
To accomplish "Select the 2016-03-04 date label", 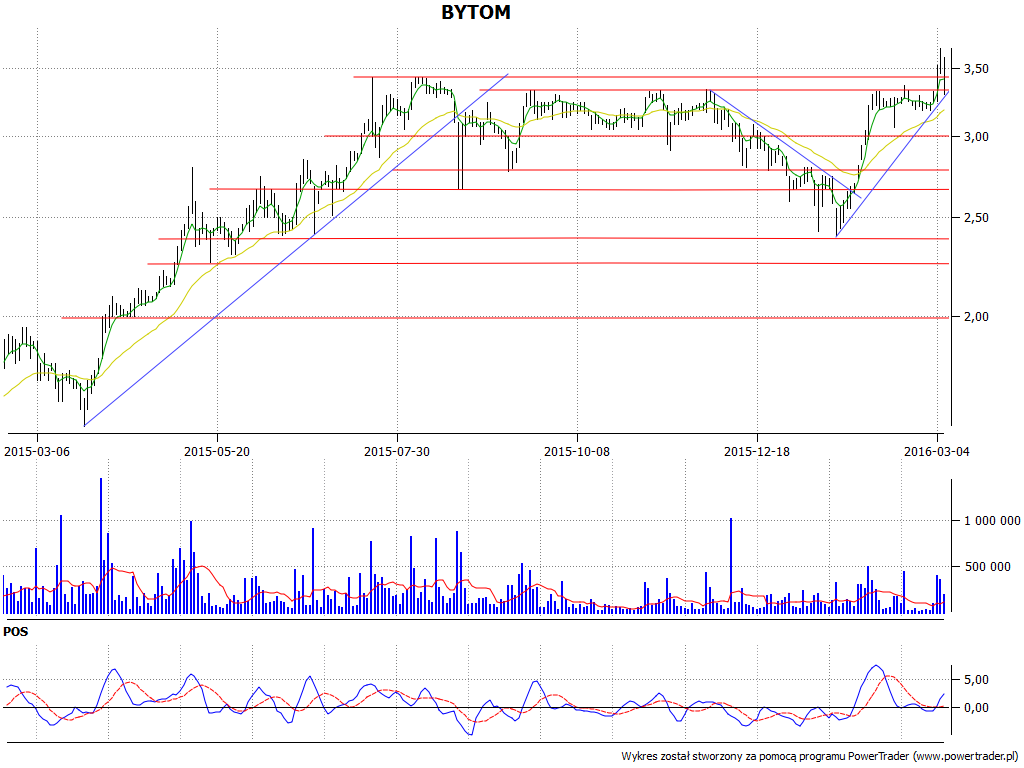I will pos(936,451).
